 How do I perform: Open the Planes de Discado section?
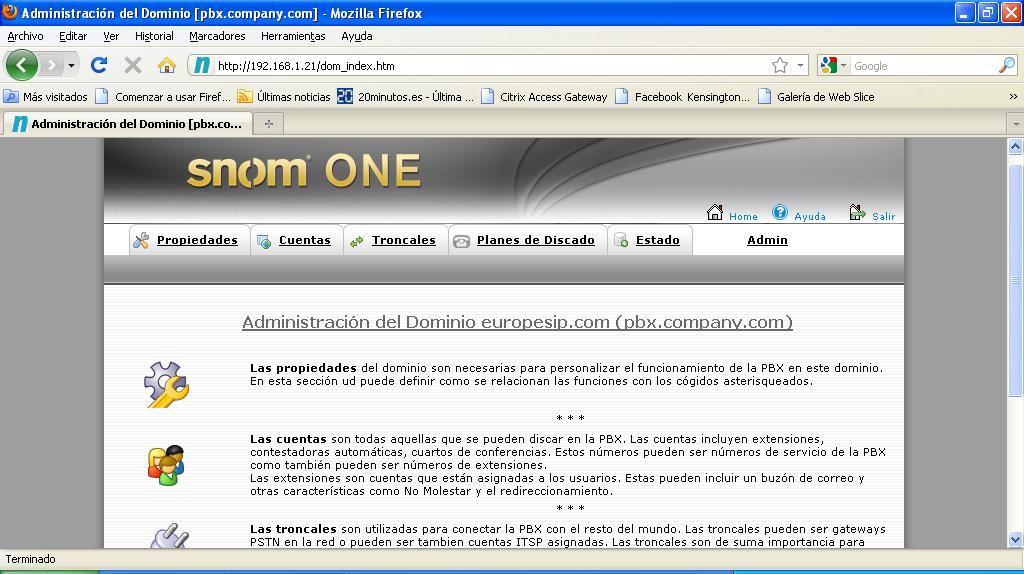535,240
